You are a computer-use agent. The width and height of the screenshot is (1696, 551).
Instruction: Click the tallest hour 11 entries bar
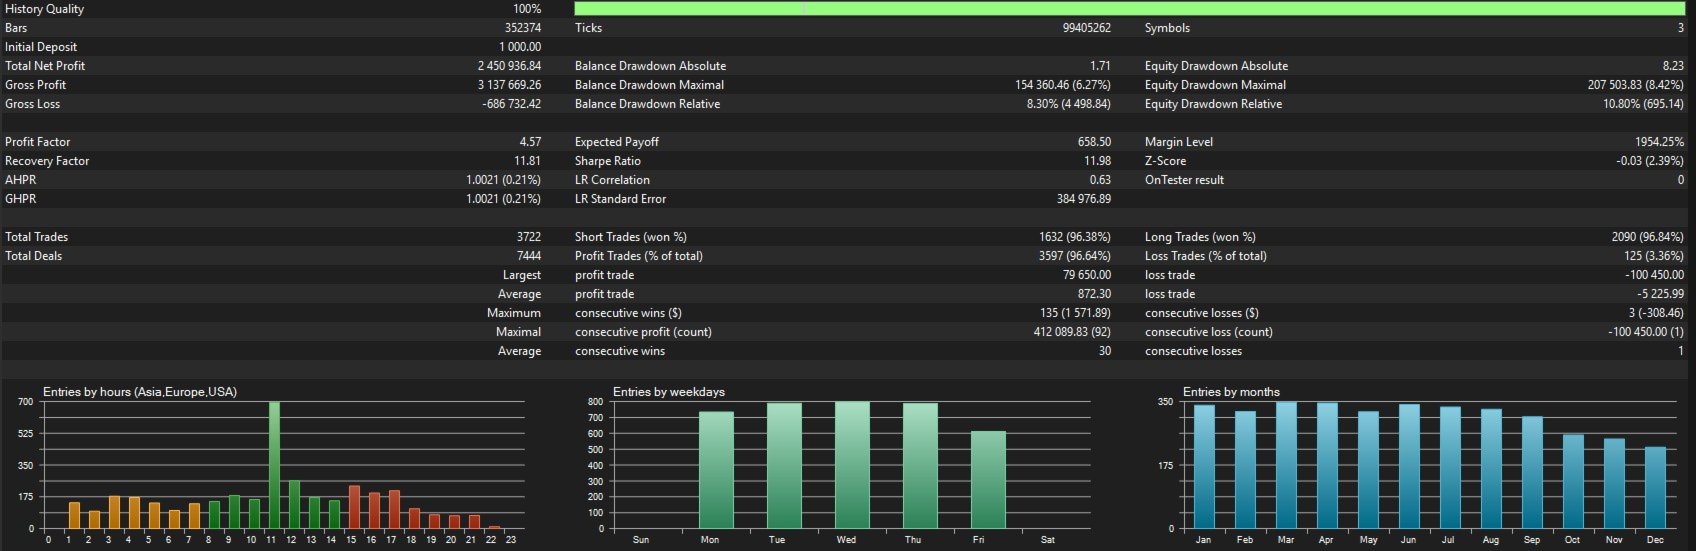pos(274,465)
